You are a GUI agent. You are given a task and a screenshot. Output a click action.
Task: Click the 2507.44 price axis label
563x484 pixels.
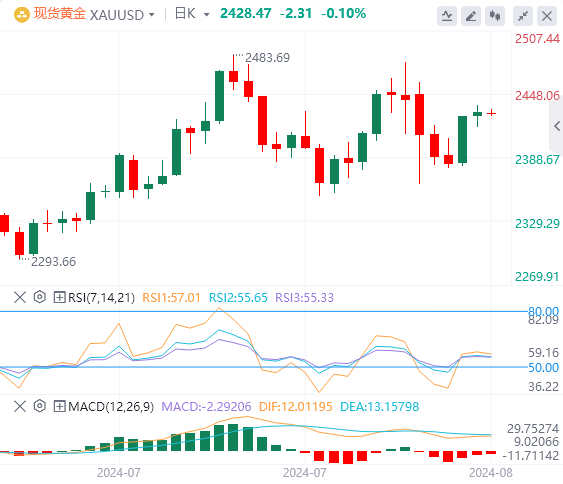click(x=537, y=39)
